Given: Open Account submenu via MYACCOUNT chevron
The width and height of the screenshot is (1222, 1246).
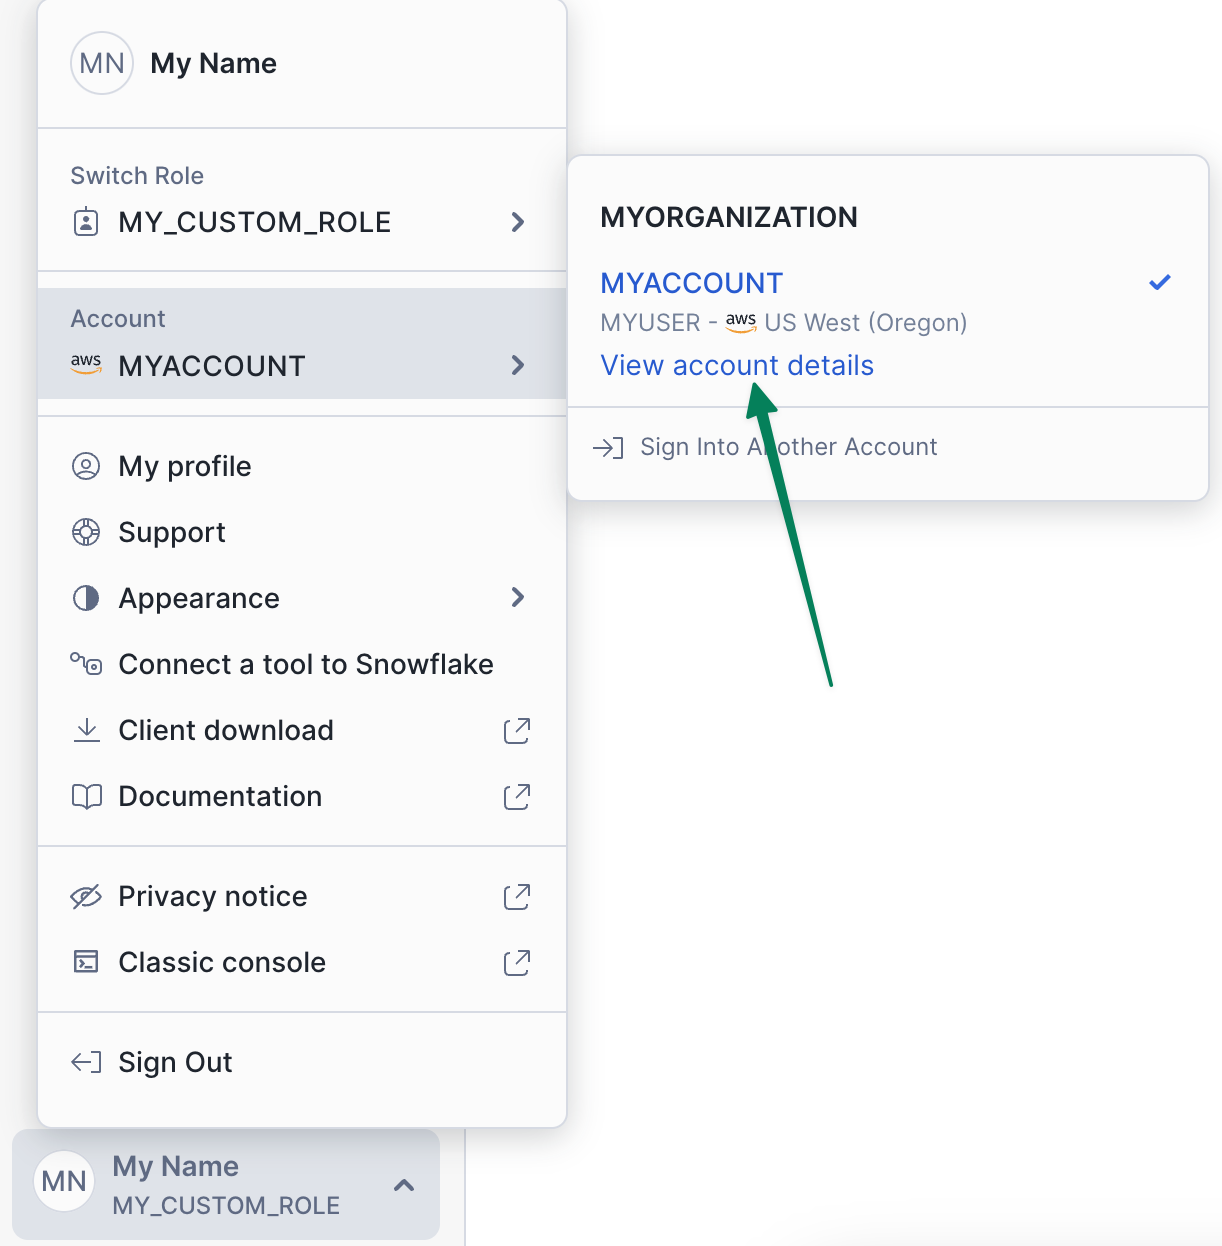Looking at the screenshot, I should 517,365.
